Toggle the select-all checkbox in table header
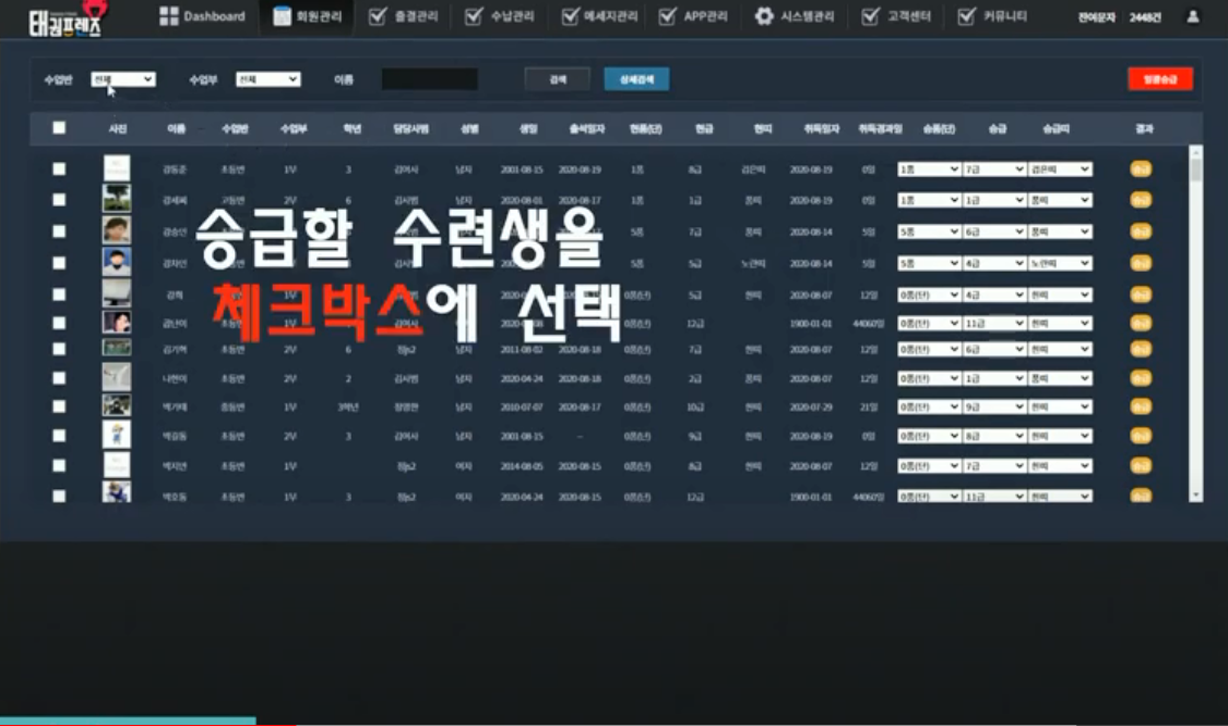The image size is (1228, 726). [x=59, y=128]
